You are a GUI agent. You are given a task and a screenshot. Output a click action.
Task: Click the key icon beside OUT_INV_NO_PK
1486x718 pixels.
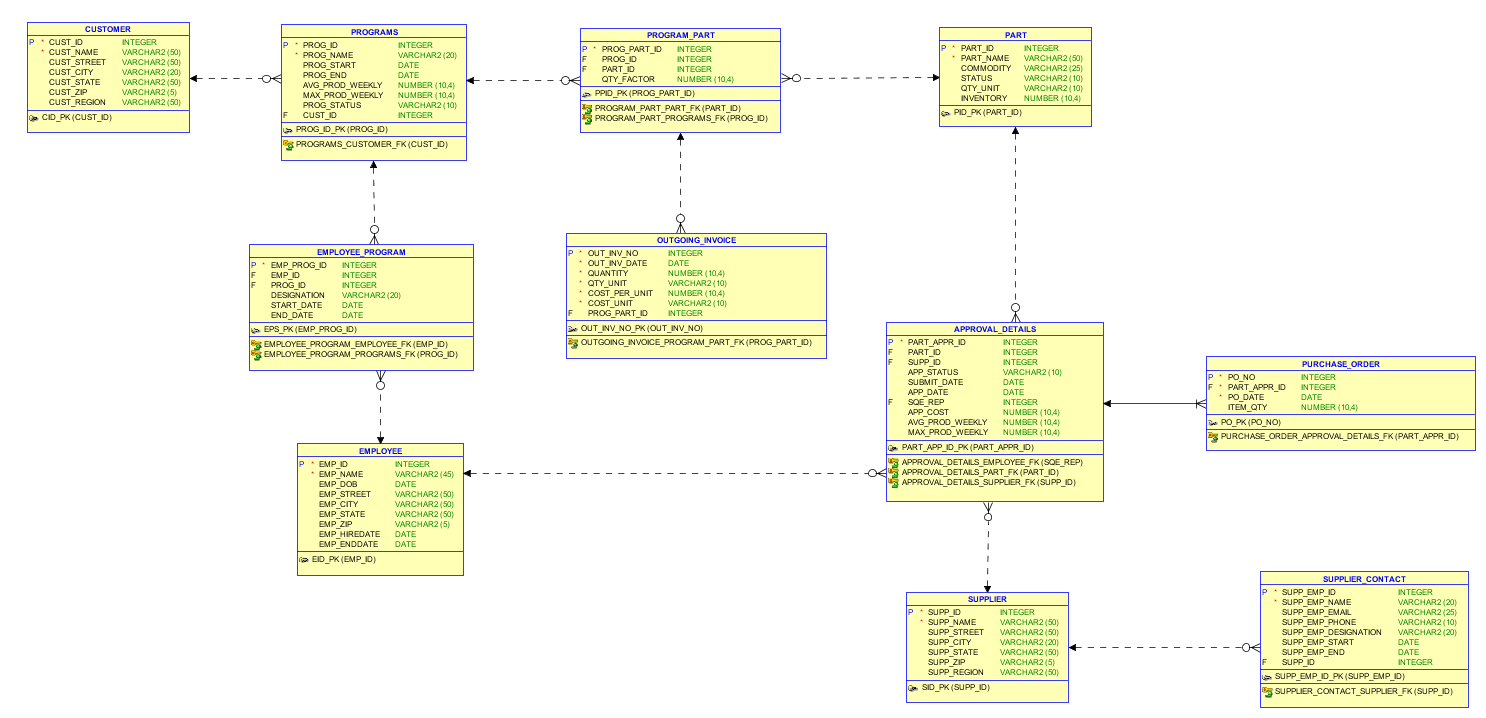point(573,328)
